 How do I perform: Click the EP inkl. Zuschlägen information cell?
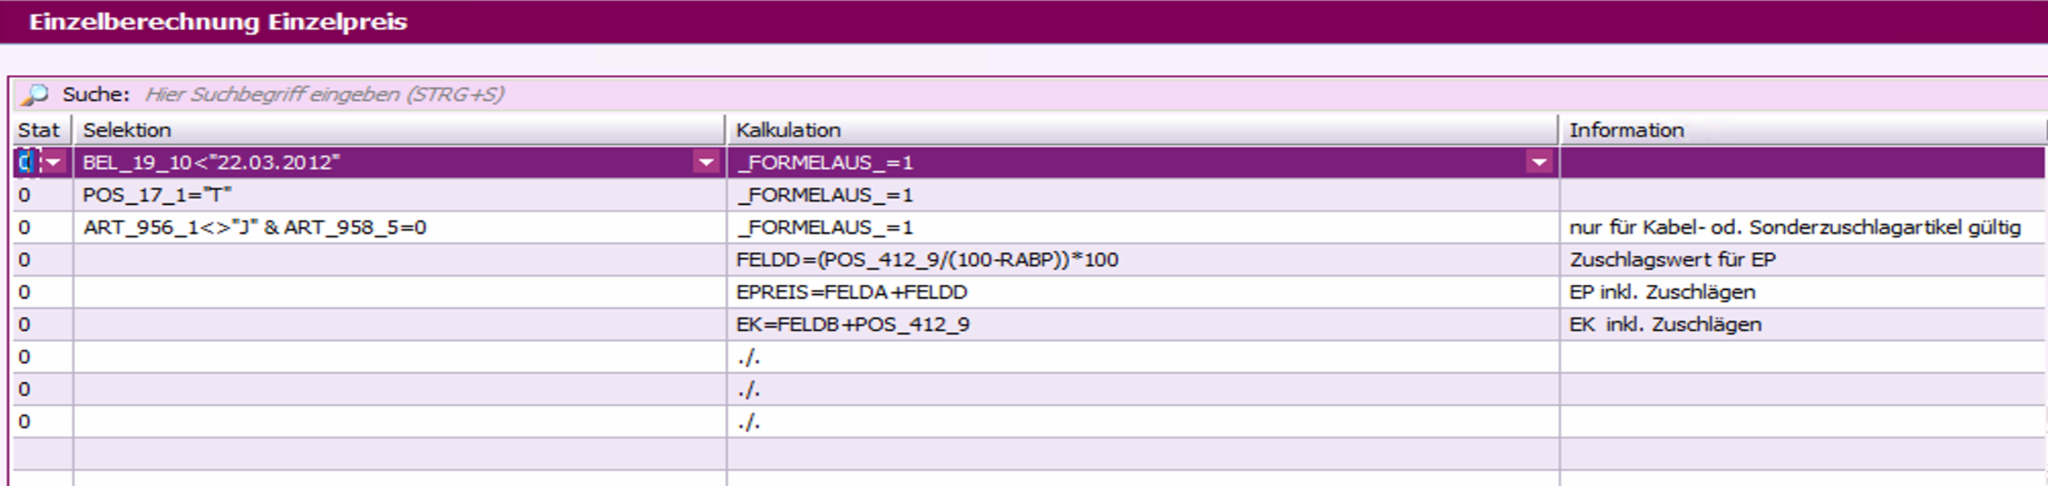[x=1800, y=292]
